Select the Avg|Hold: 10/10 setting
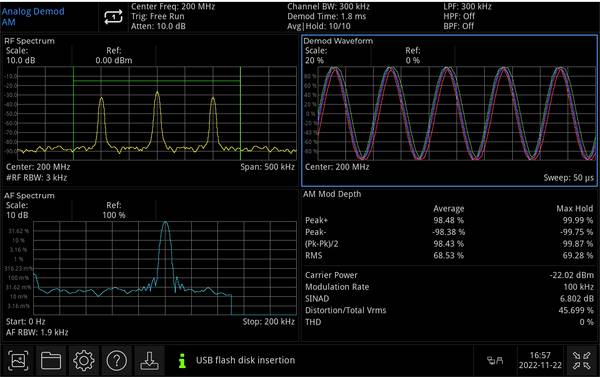The height and width of the screenshot is (377, 600). click(x=319, y=26)
